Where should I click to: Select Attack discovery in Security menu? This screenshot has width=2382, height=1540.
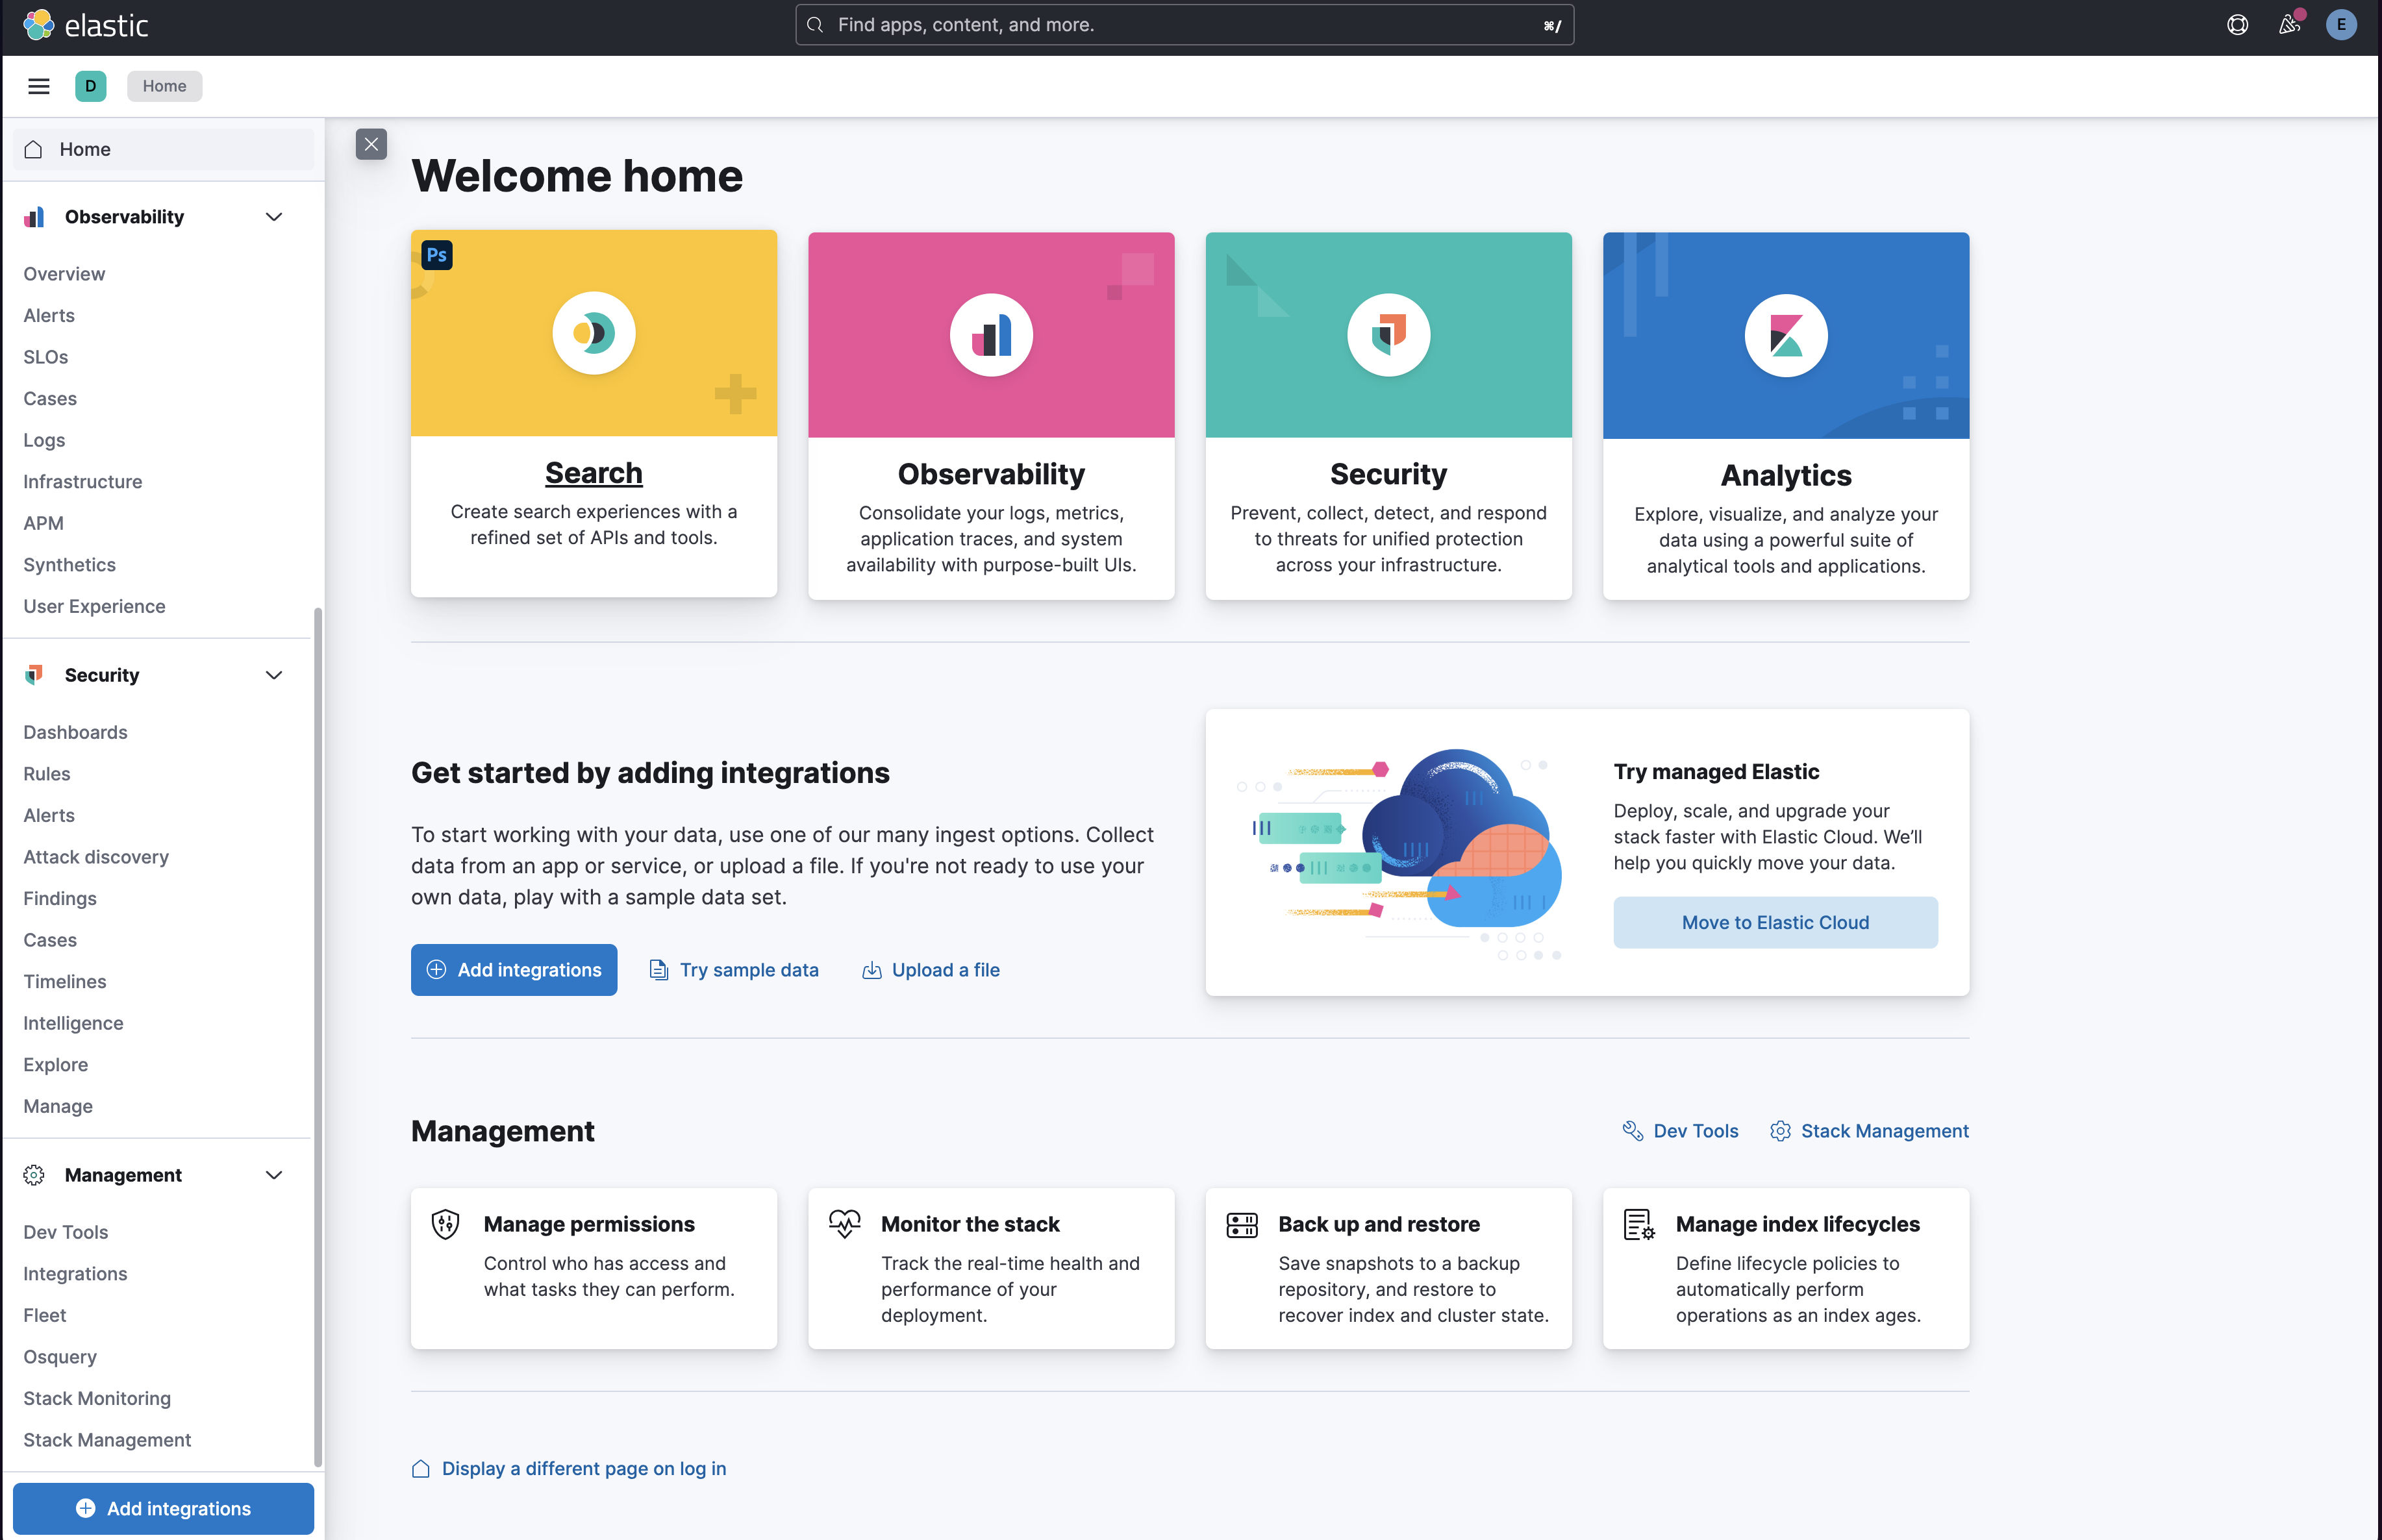(96, 857)
